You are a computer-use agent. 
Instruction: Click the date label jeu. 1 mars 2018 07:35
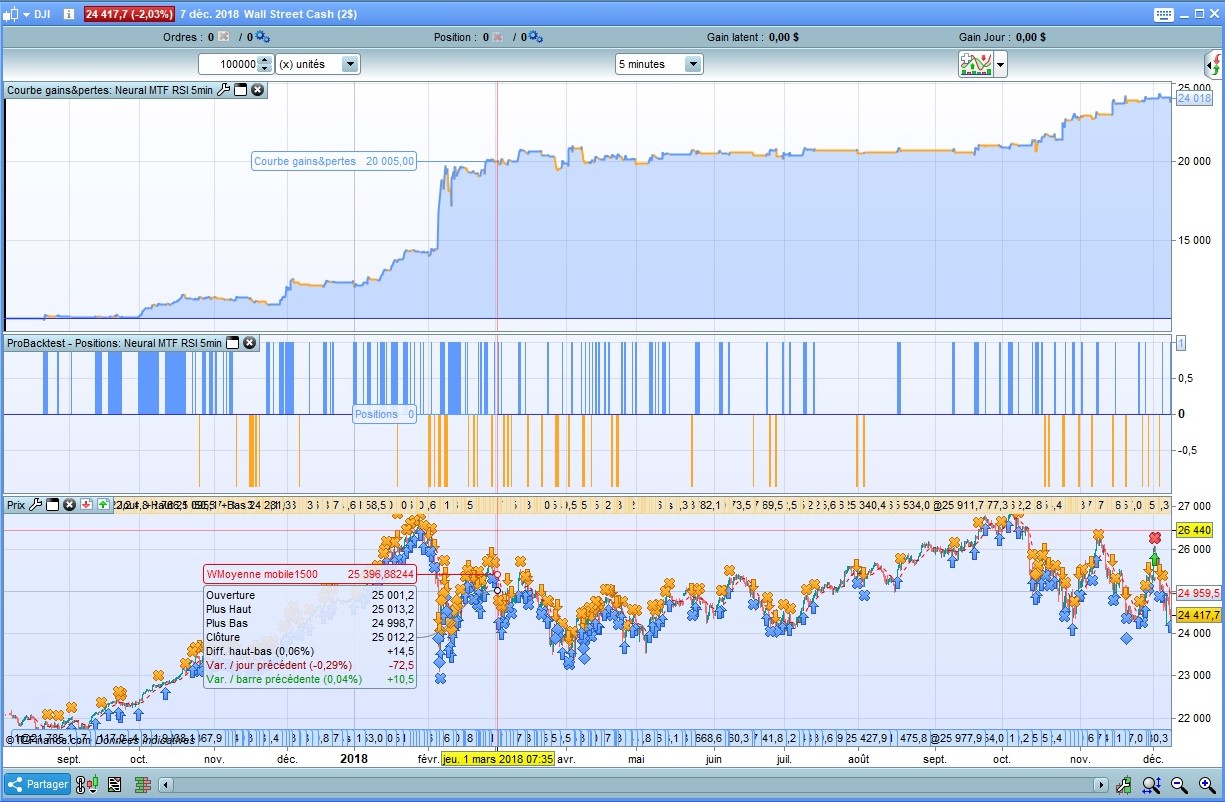click(497, 759)
